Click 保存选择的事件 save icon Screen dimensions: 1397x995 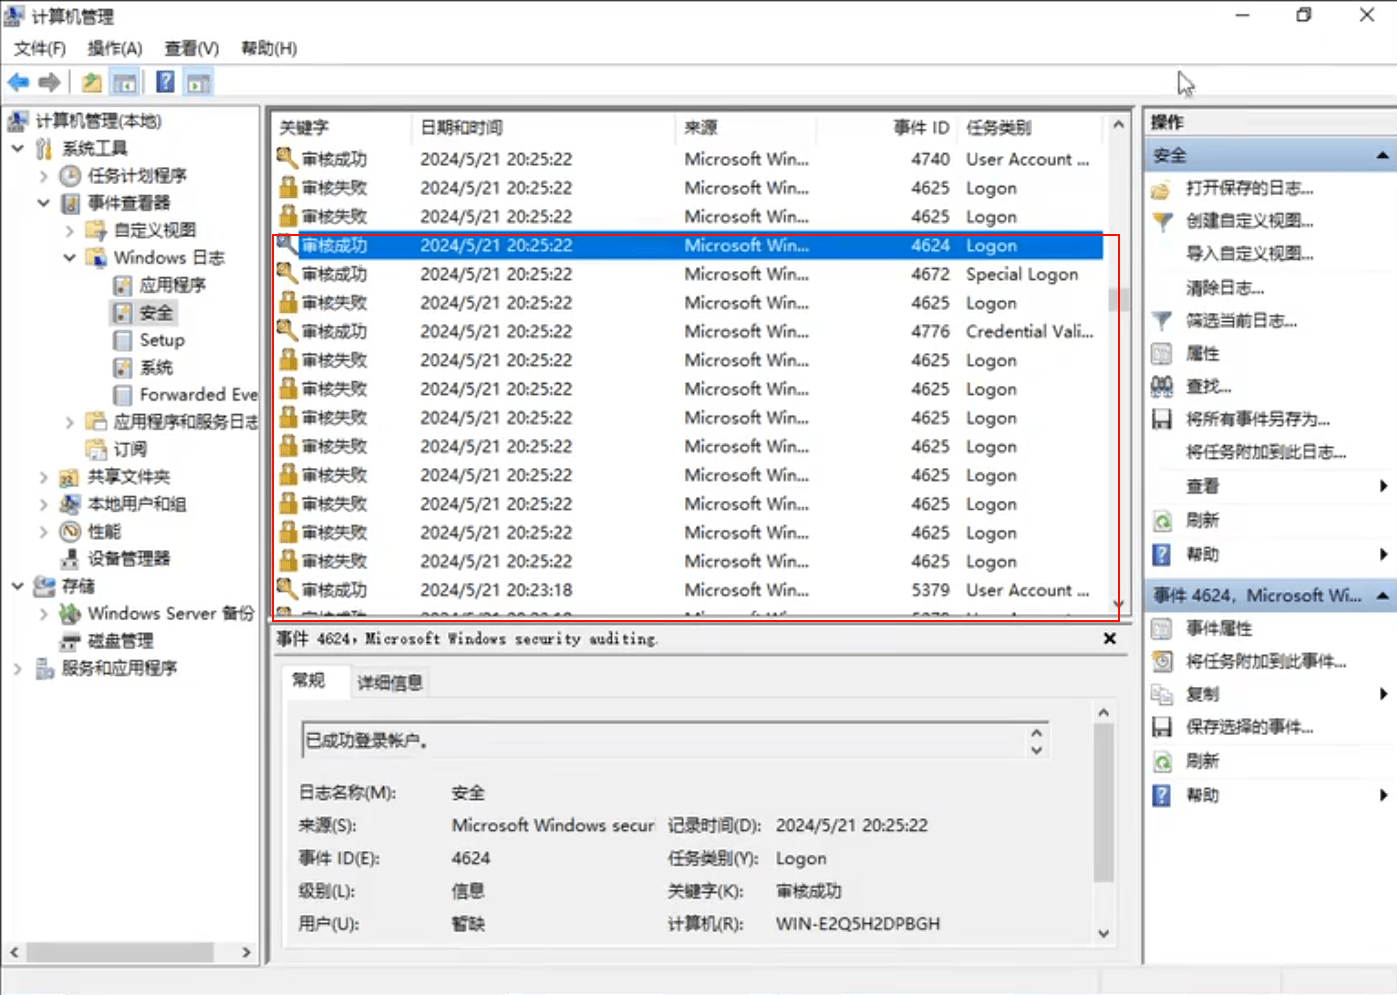click(1162, 727)
